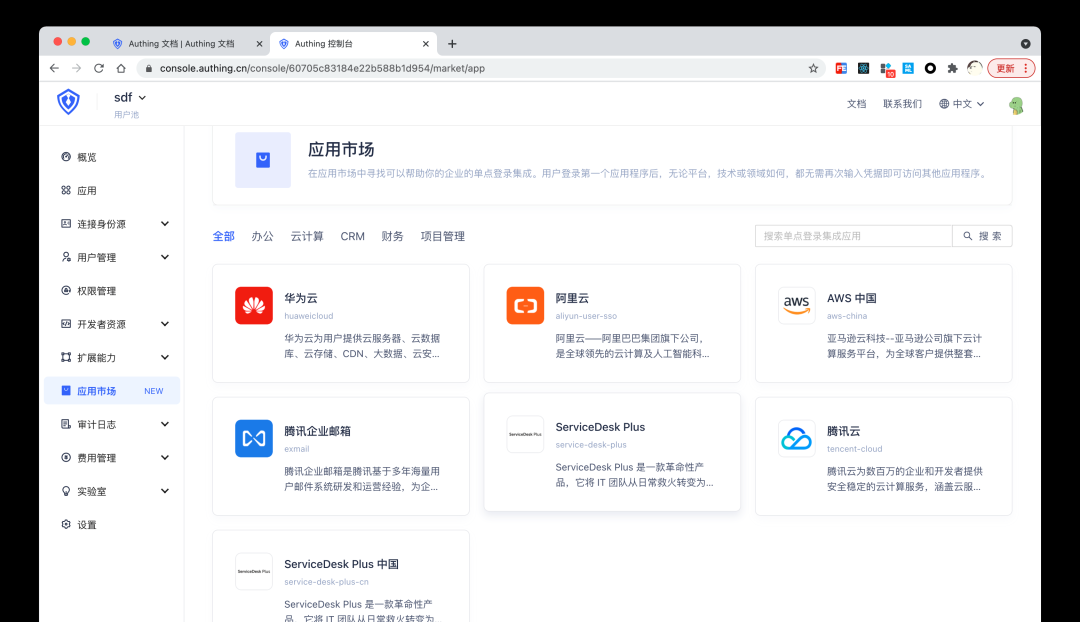Click the 应用市场 sidebar icon
Screen dimensions: 1080x622
[66, 391]
